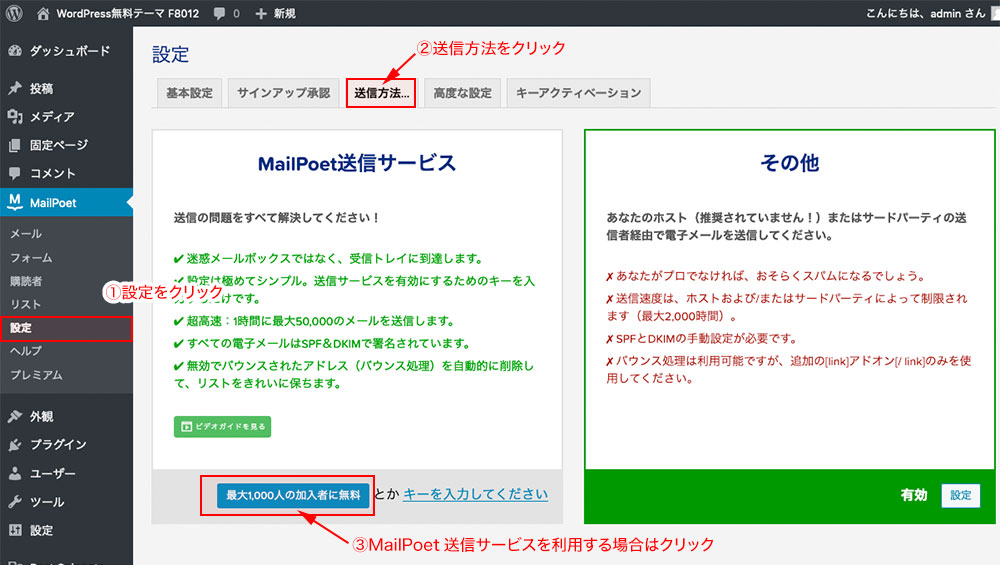
Task: Open the キーアクティベーション tab
Action: tap(578, 93)
